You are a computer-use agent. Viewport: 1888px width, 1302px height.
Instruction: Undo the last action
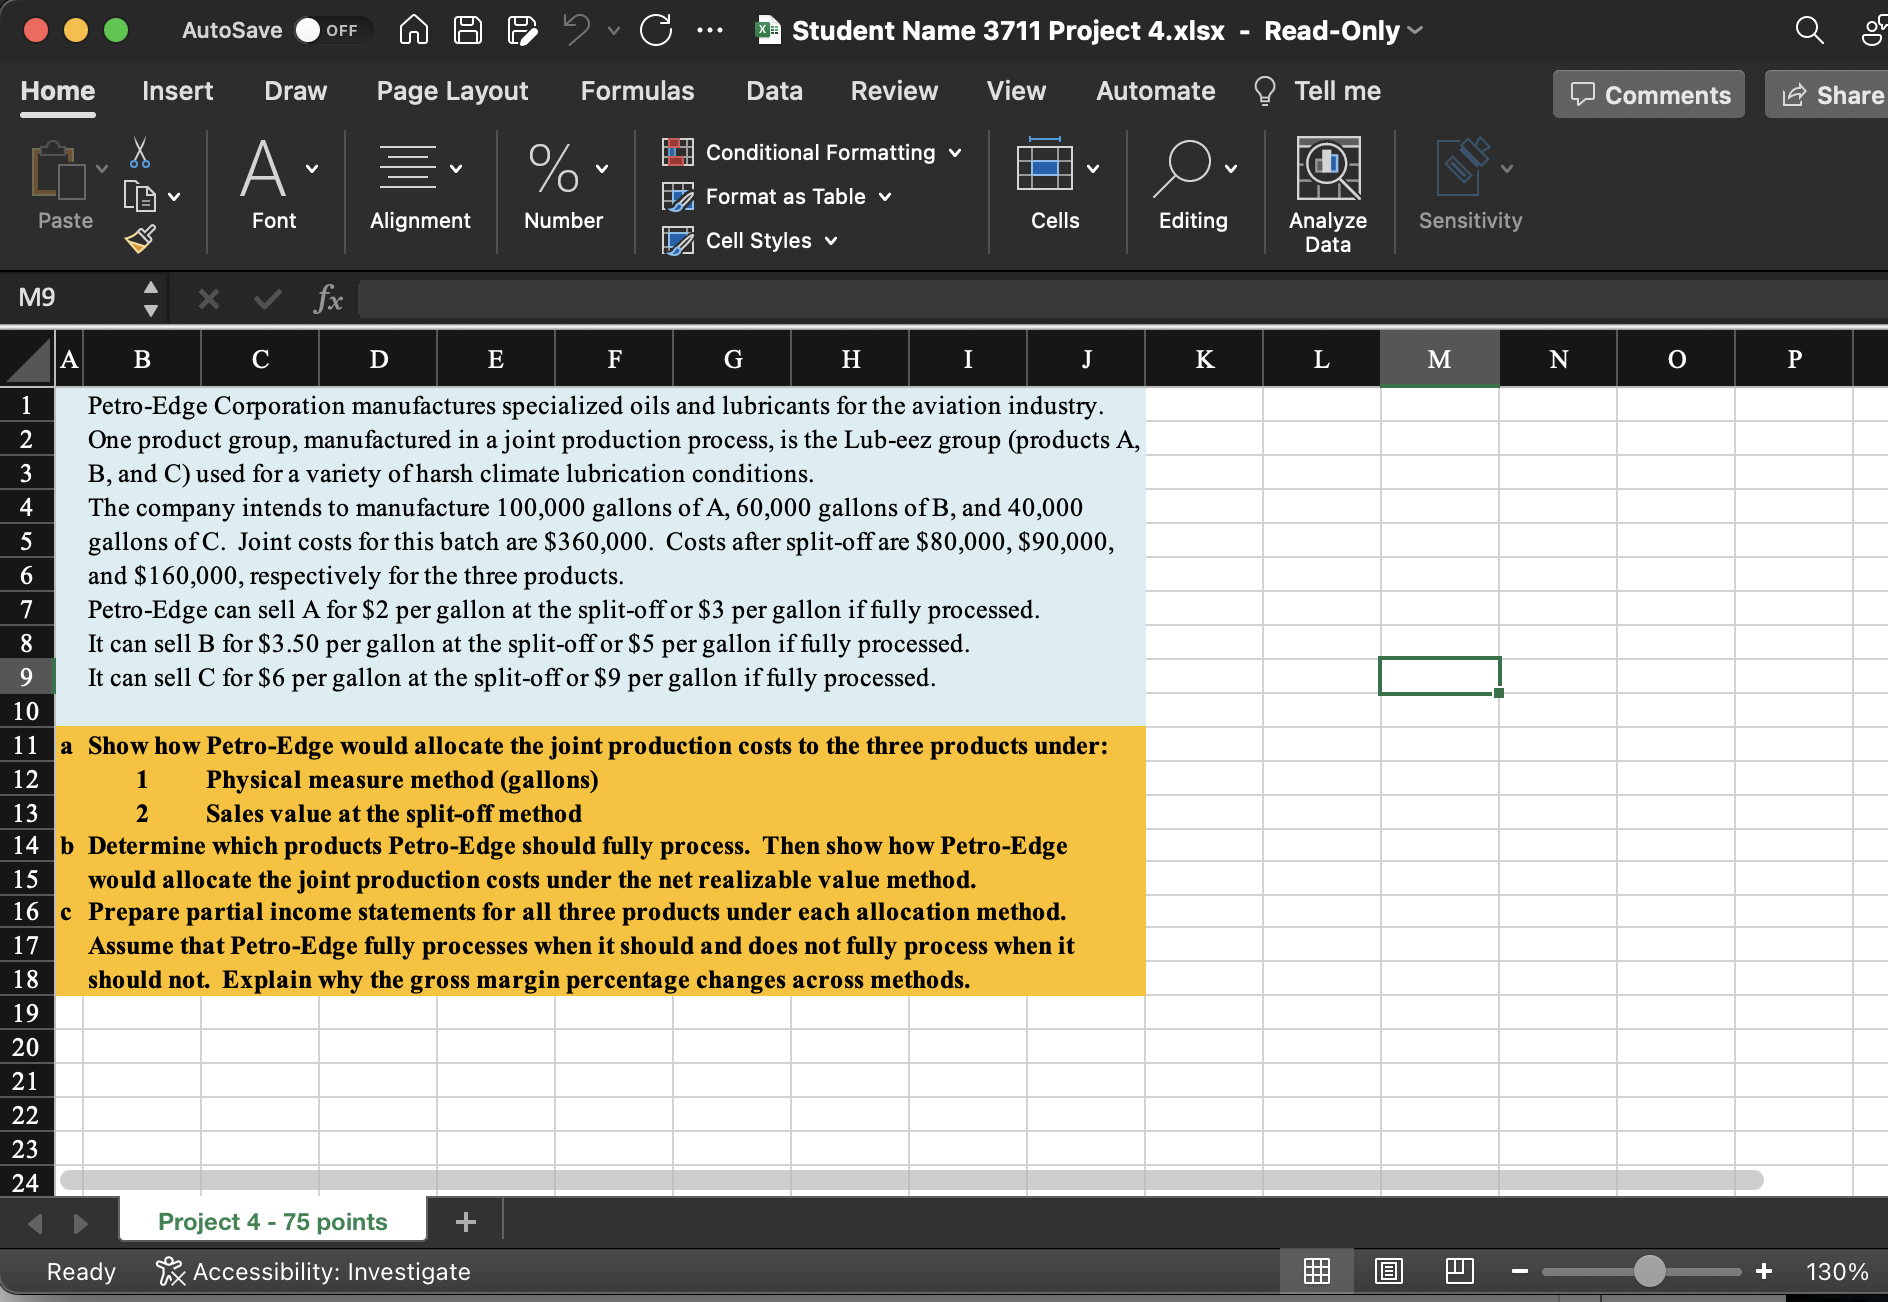[x=577, y=31]
